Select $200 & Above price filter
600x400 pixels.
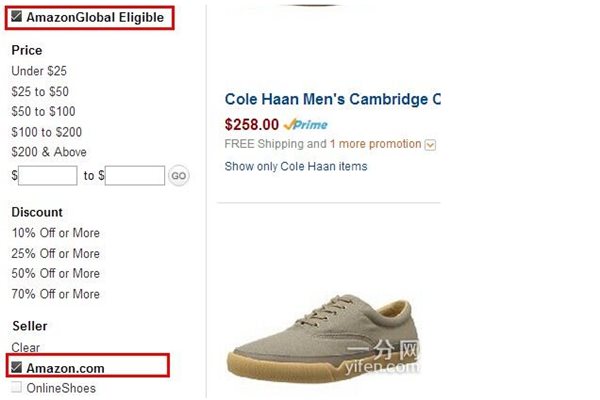click(46, 152)
